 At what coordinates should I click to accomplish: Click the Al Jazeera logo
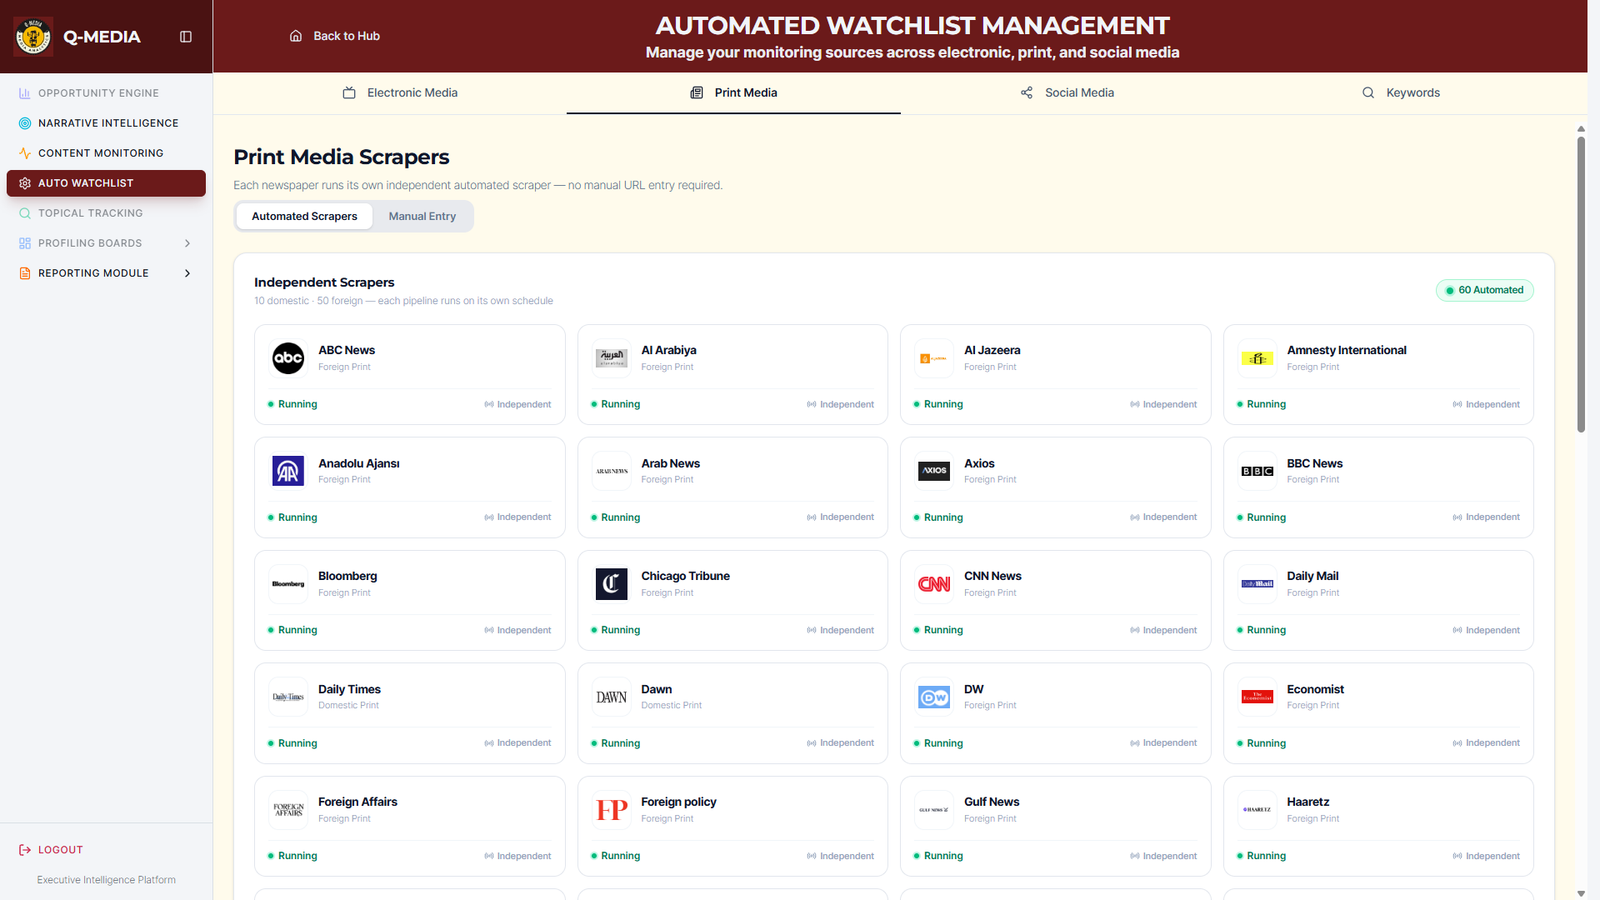[934, 358]
